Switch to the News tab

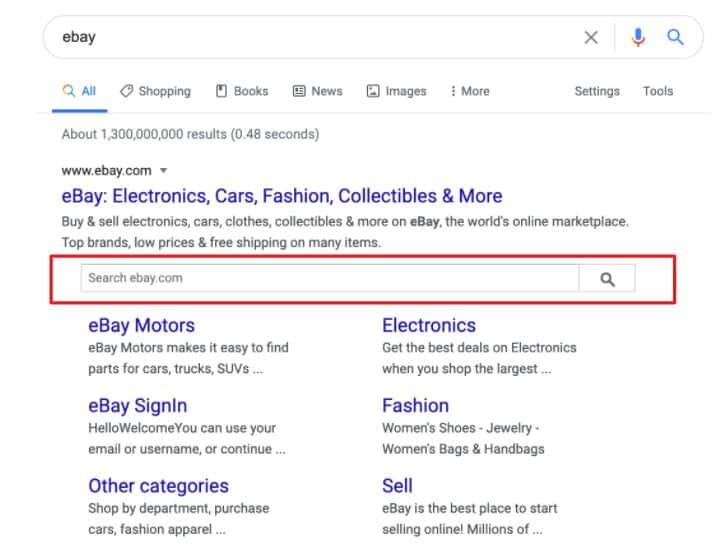pyautogui.click(x=318, y=91)
